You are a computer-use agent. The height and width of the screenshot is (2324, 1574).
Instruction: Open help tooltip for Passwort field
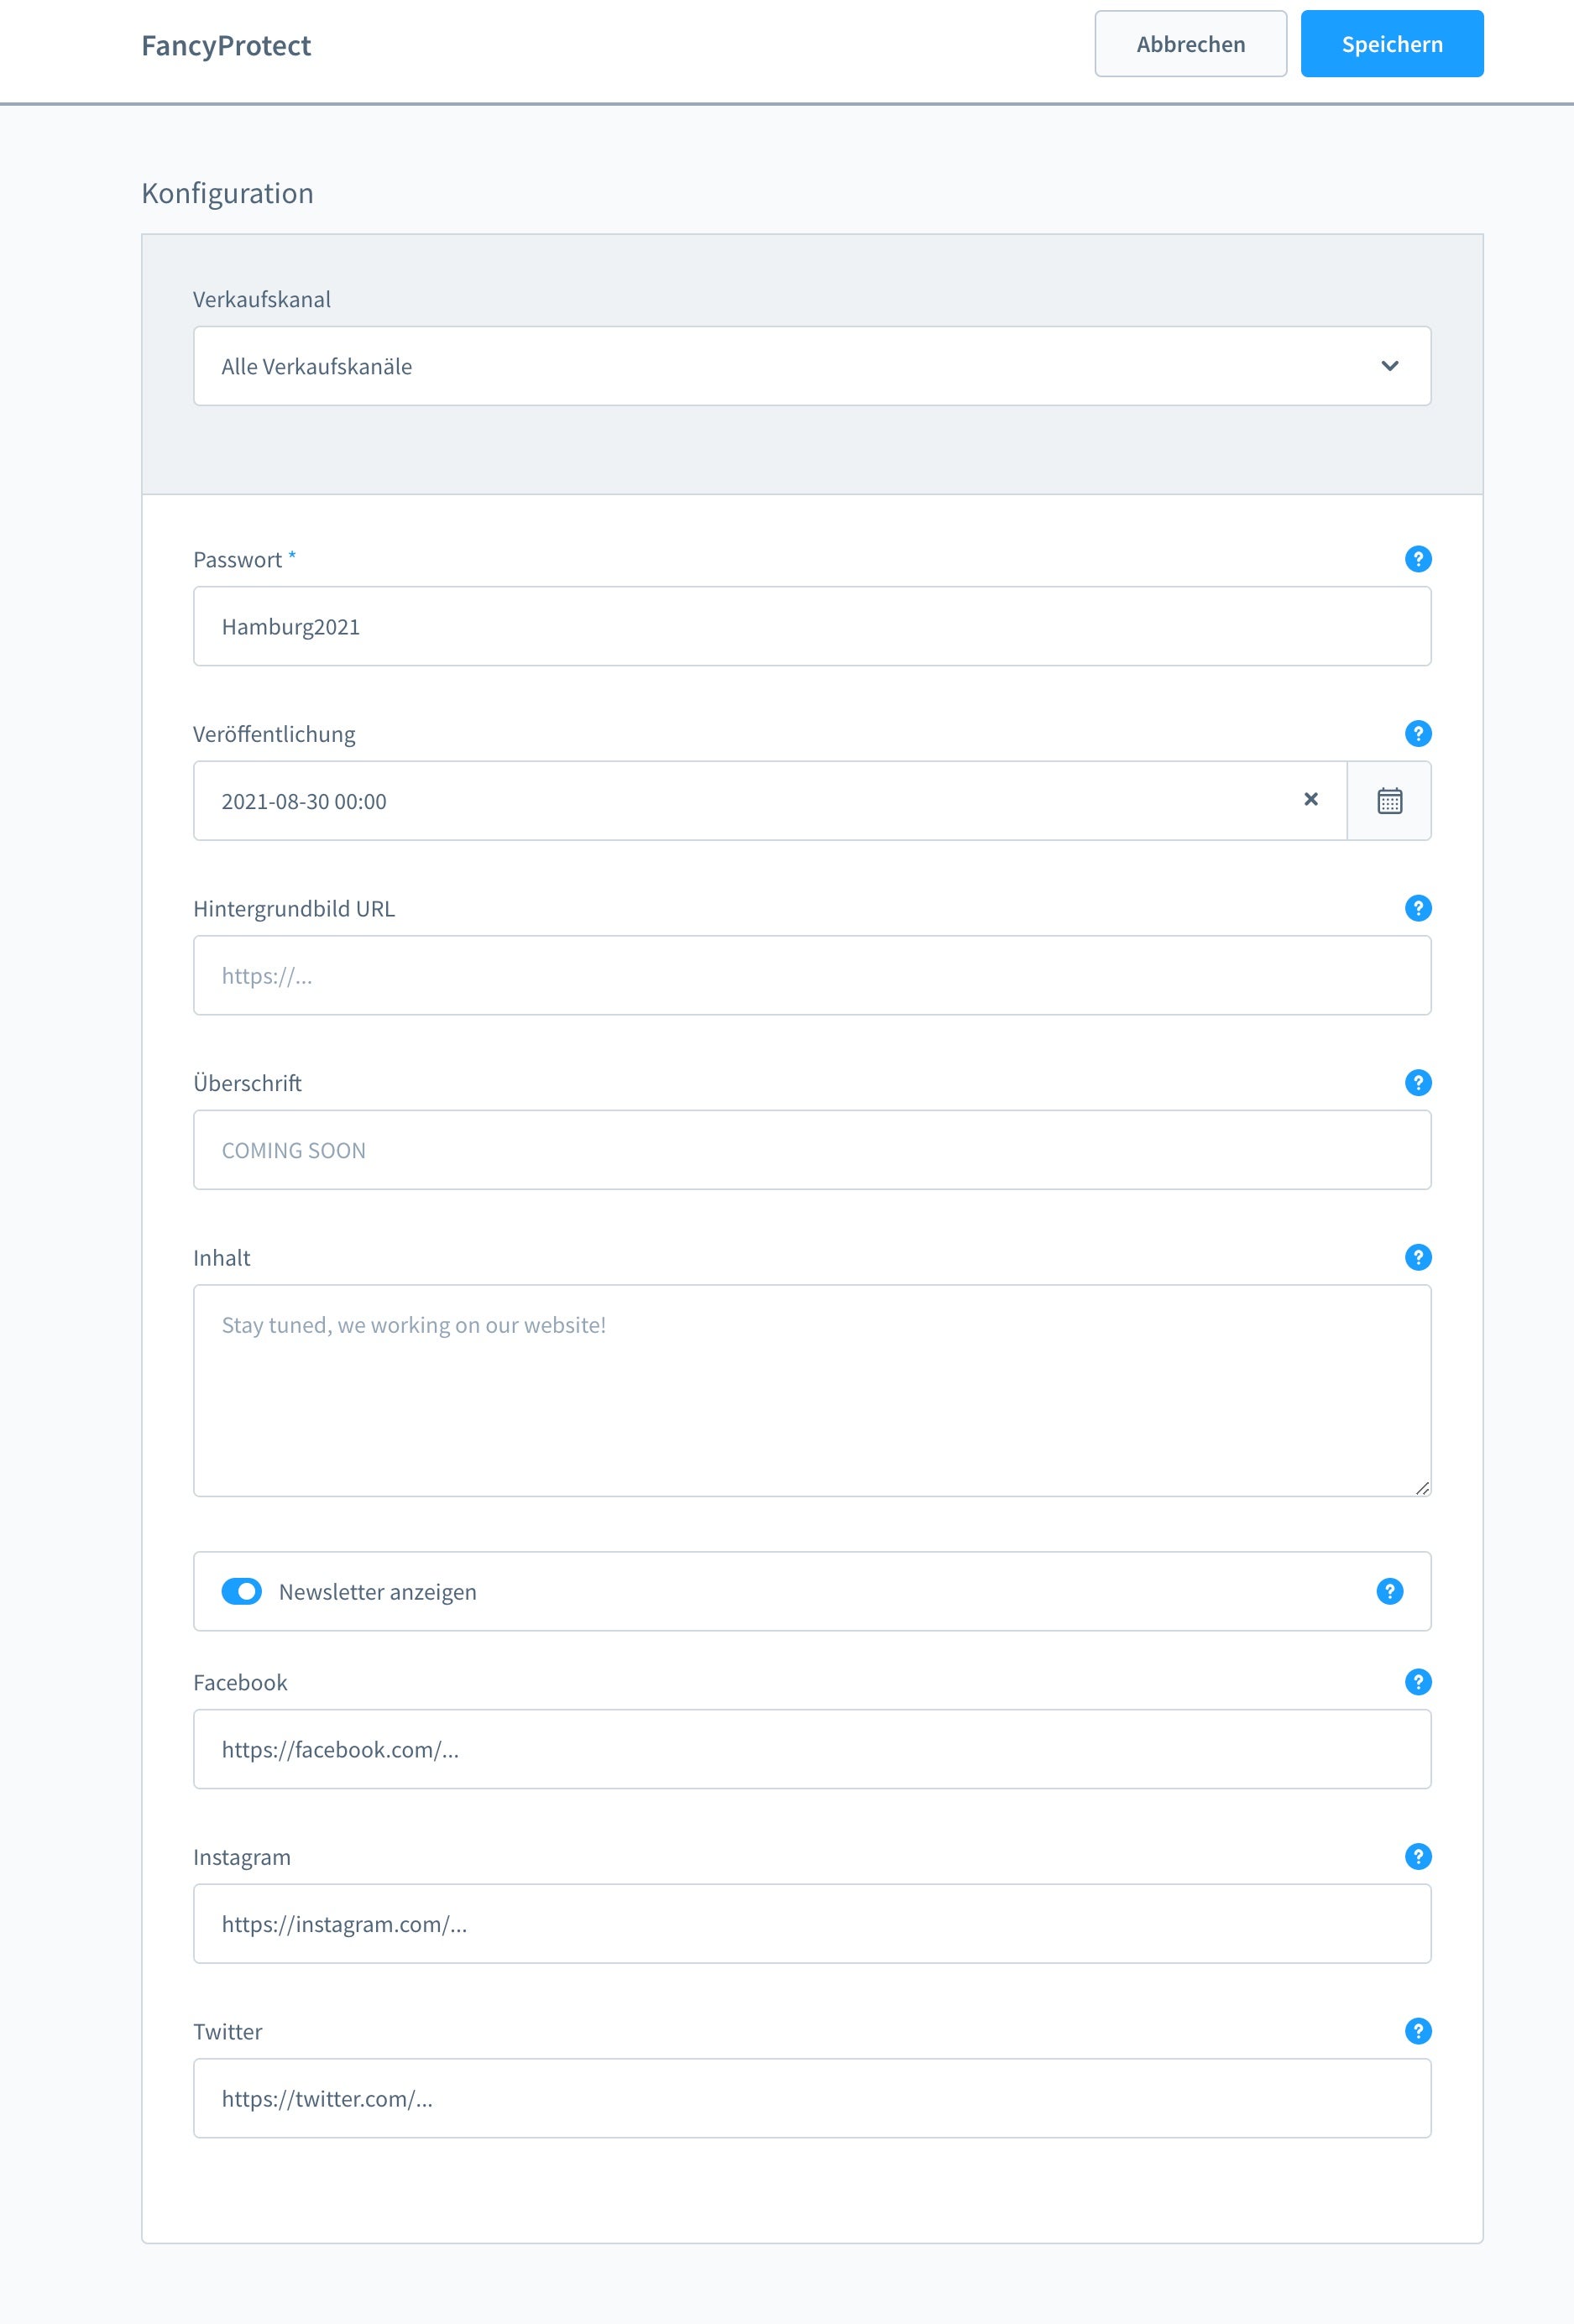click(x=1418, y=559)
